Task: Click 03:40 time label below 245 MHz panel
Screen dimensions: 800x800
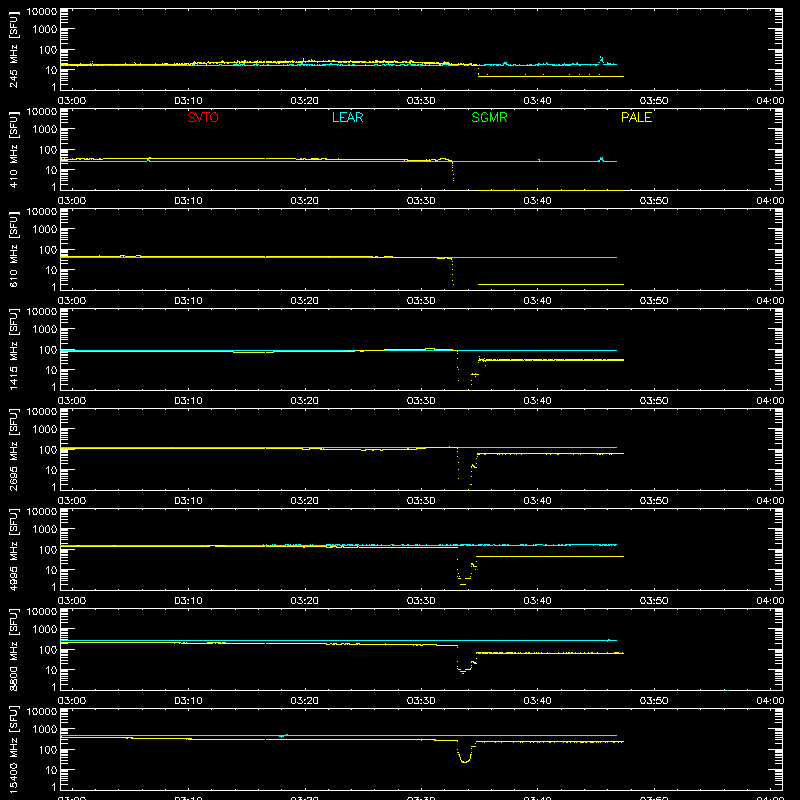Action: click(537, 101)
